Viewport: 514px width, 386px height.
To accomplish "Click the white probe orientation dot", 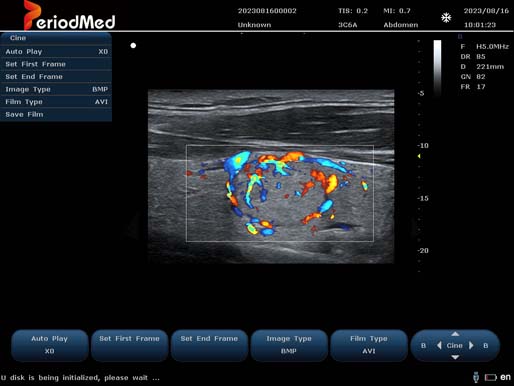I will click(x=133, y=45).
